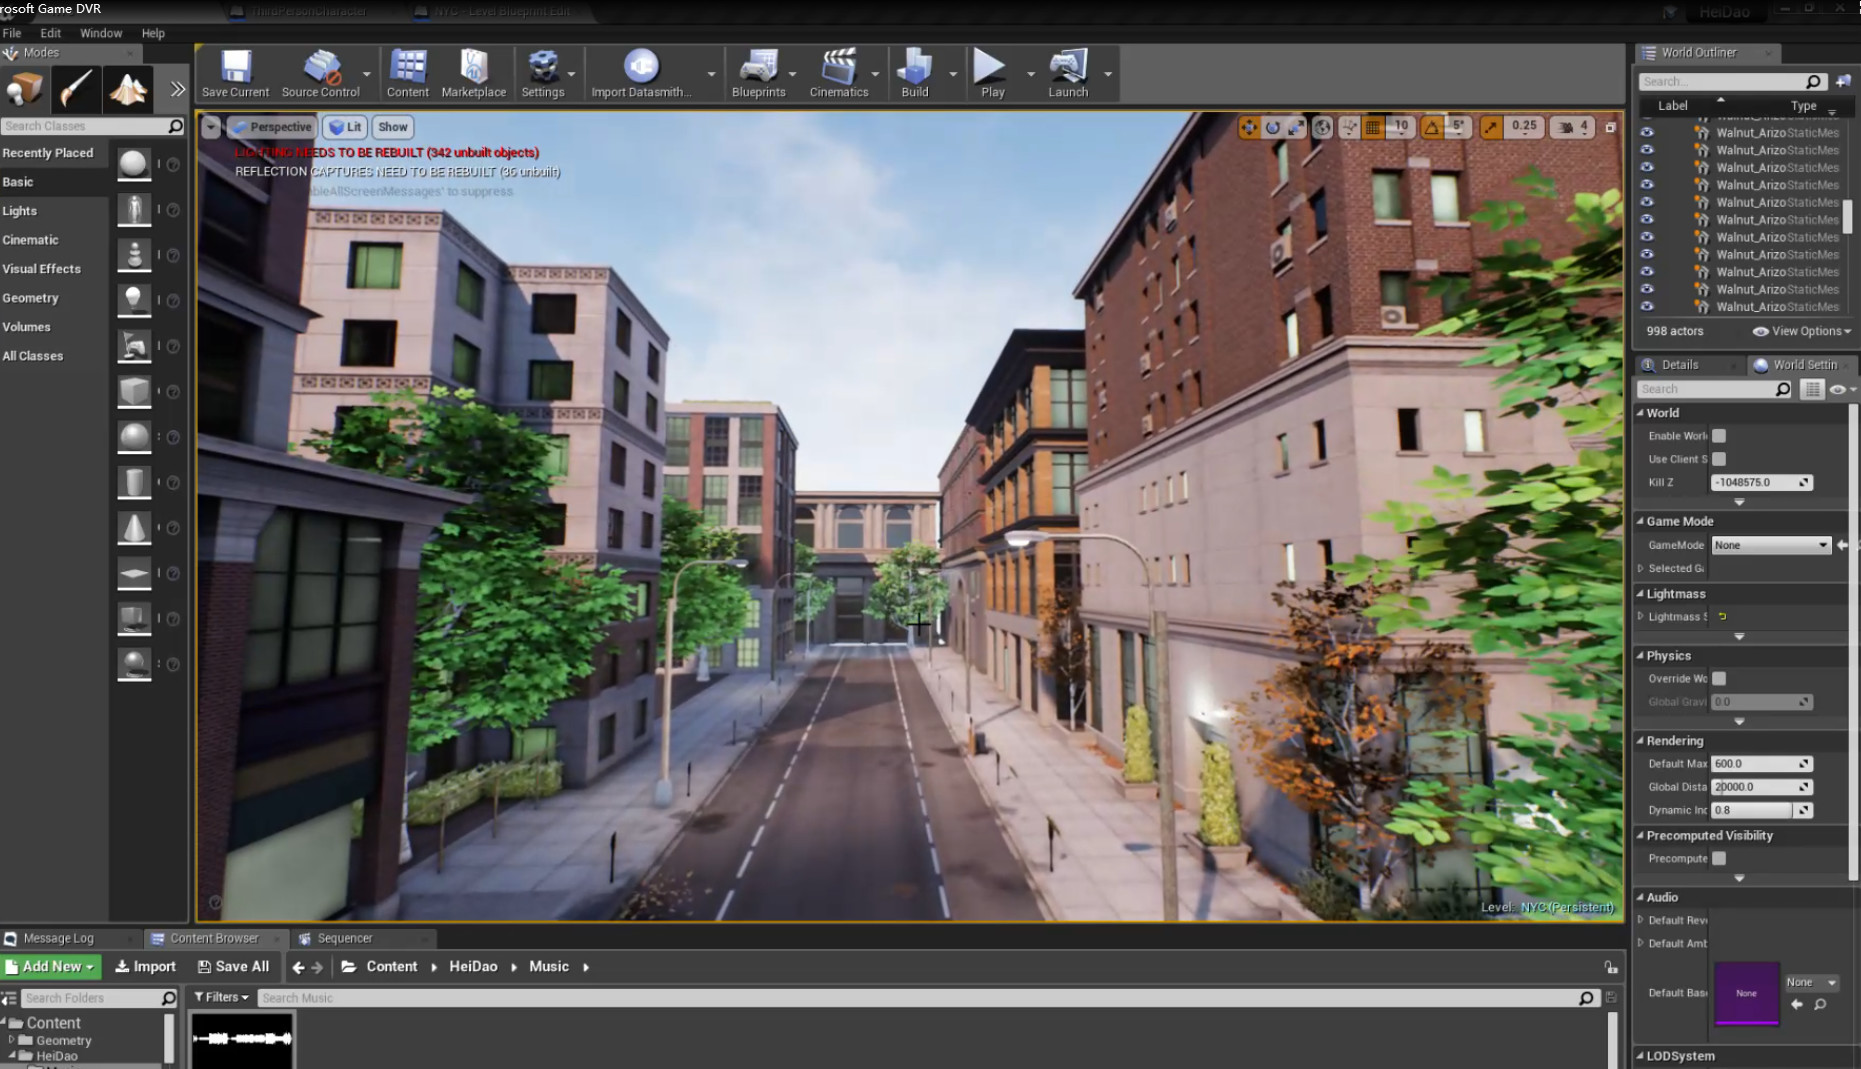This screenshot has width=1861, height=1069.
Task: Open the viewport Show menu
Action: click(x=393, y=127)
